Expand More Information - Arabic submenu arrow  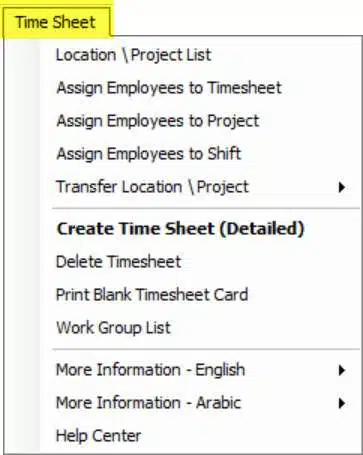(341, 403)
